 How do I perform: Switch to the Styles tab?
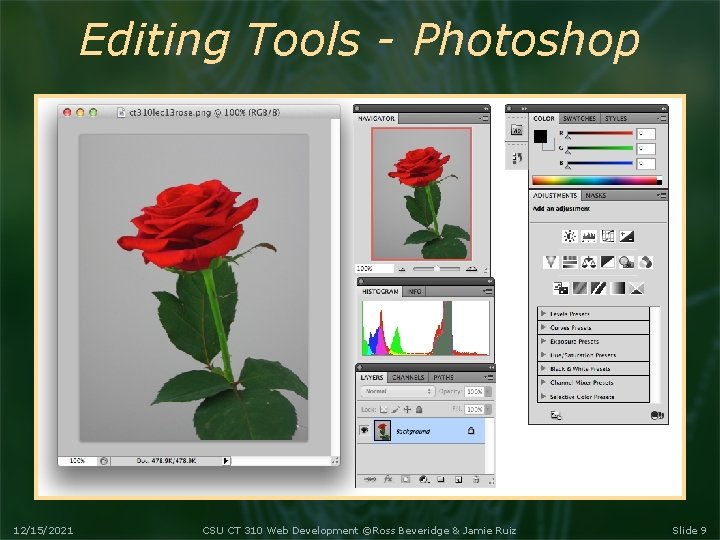click(x=615, y=118)
